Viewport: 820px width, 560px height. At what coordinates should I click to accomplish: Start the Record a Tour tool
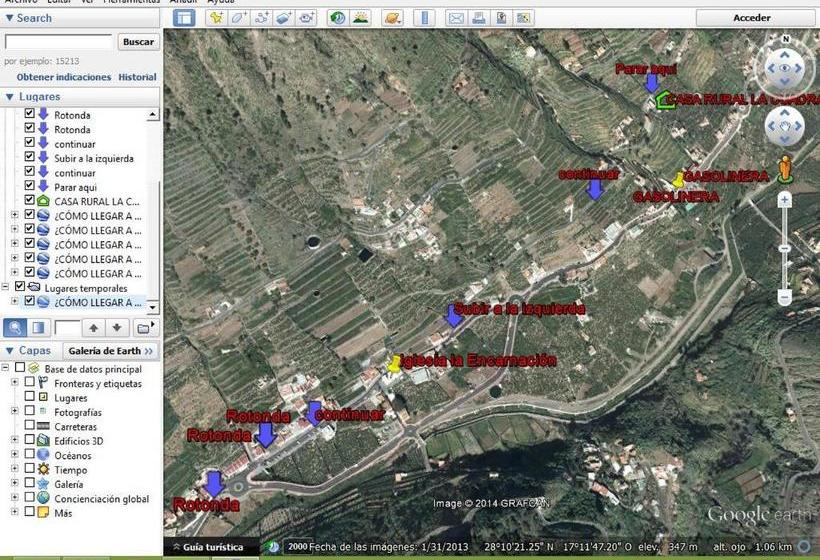click(x=306, y=18)
